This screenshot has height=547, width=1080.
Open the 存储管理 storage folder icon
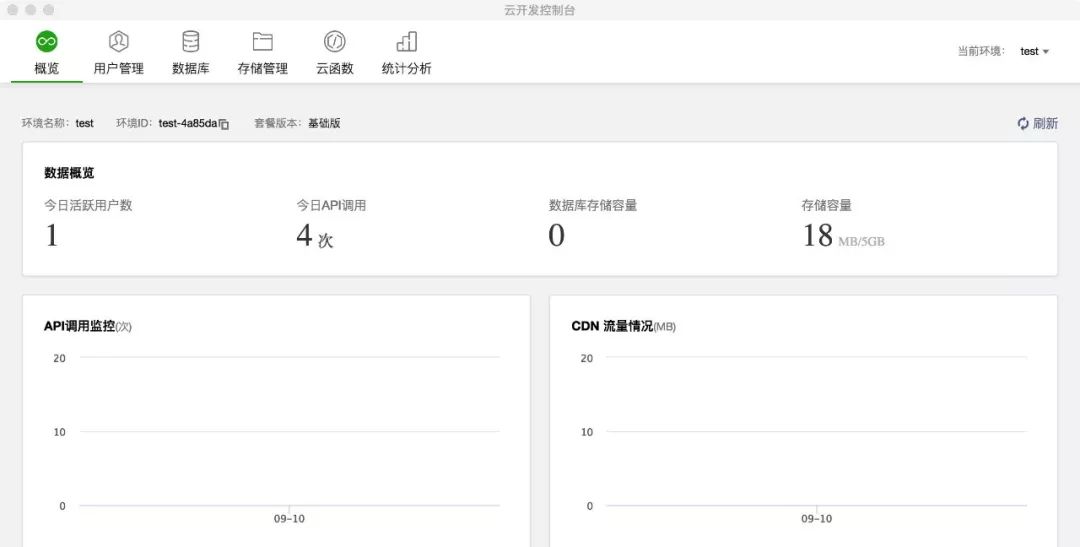[x=262, y=41]
